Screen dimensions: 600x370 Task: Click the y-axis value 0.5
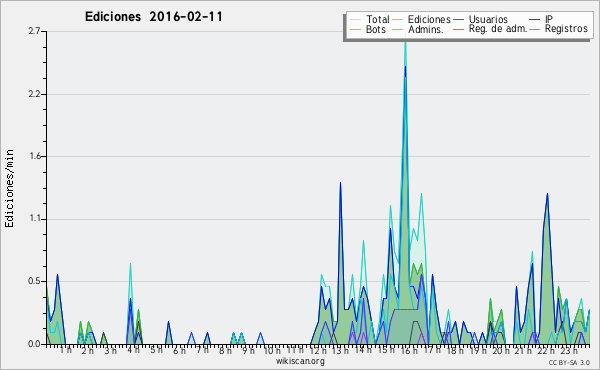click(34, 281)
